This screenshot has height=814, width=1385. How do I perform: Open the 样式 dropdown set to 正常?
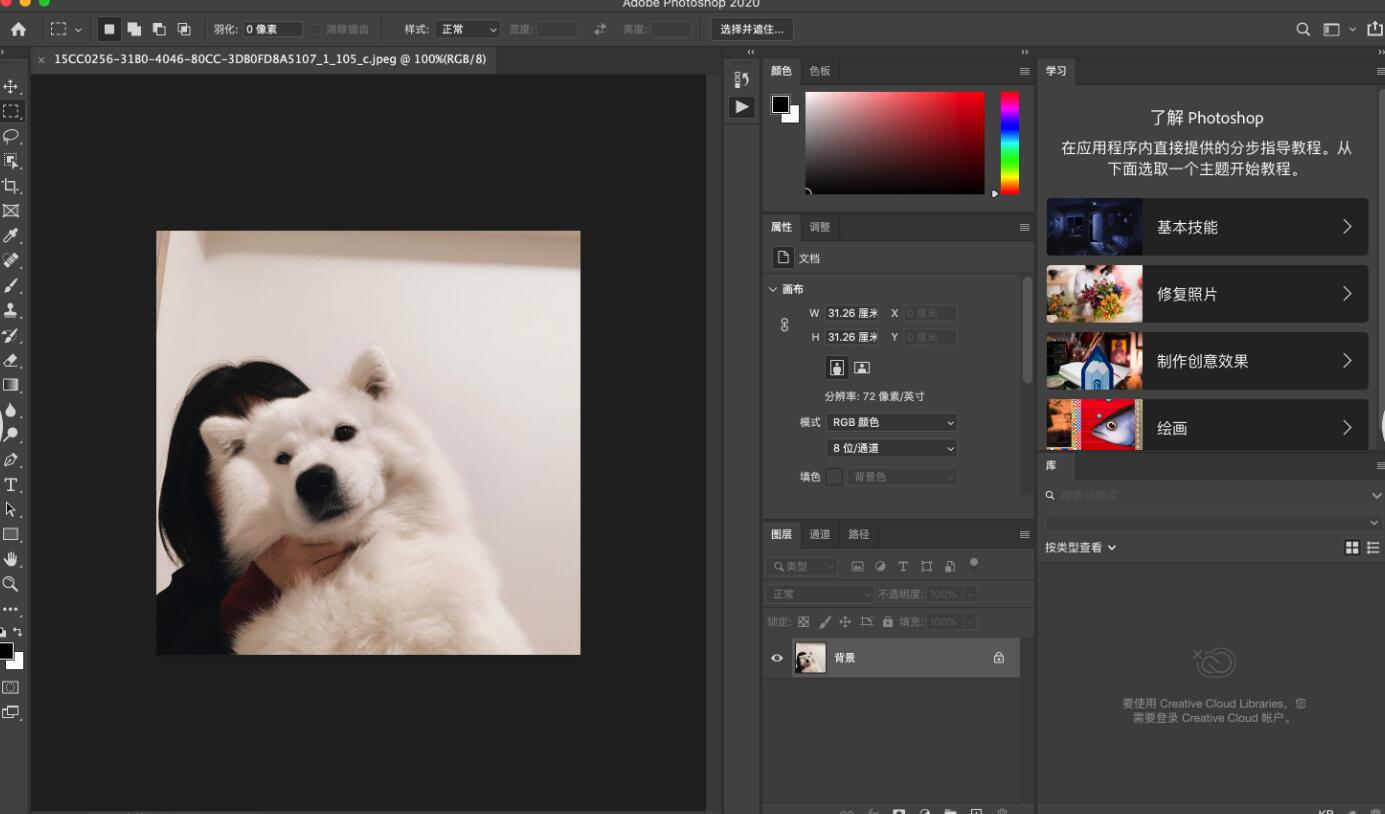pos(468,30)
